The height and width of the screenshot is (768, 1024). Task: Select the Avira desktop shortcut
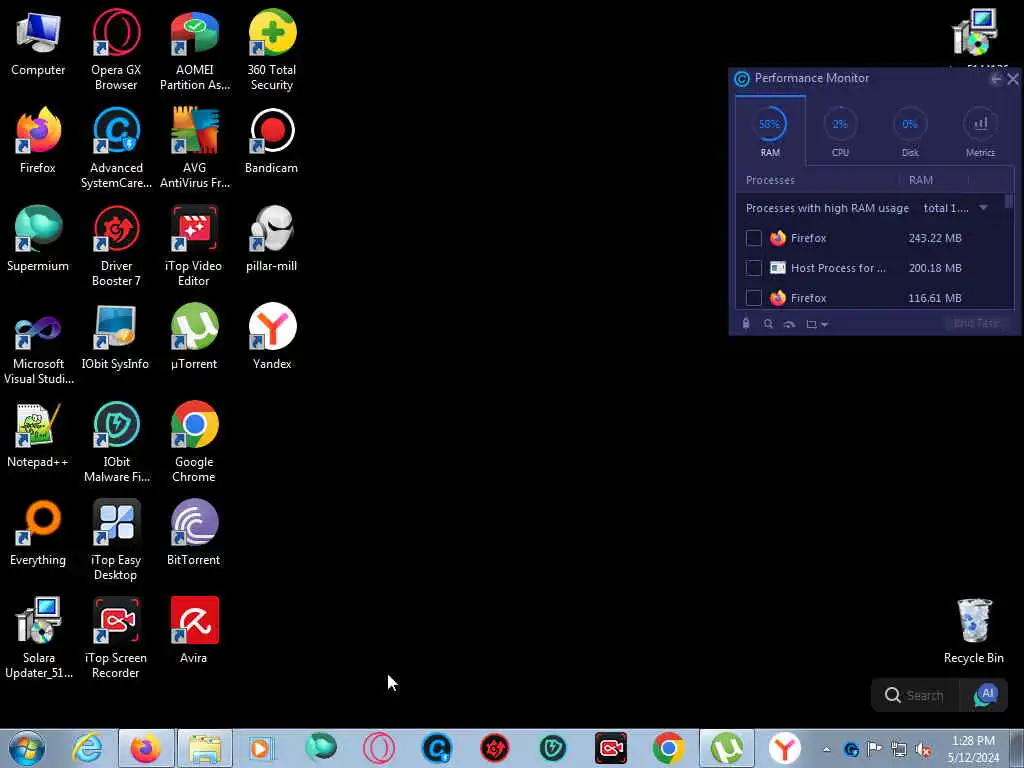194,630
